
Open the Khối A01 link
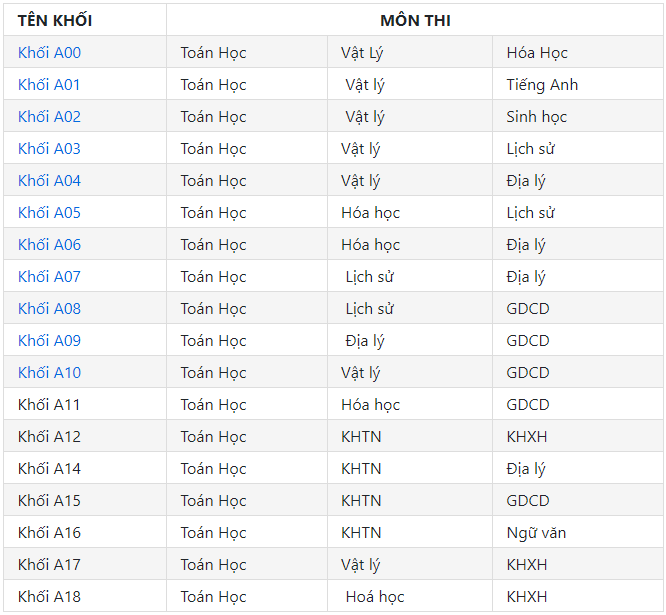(49, 85)
